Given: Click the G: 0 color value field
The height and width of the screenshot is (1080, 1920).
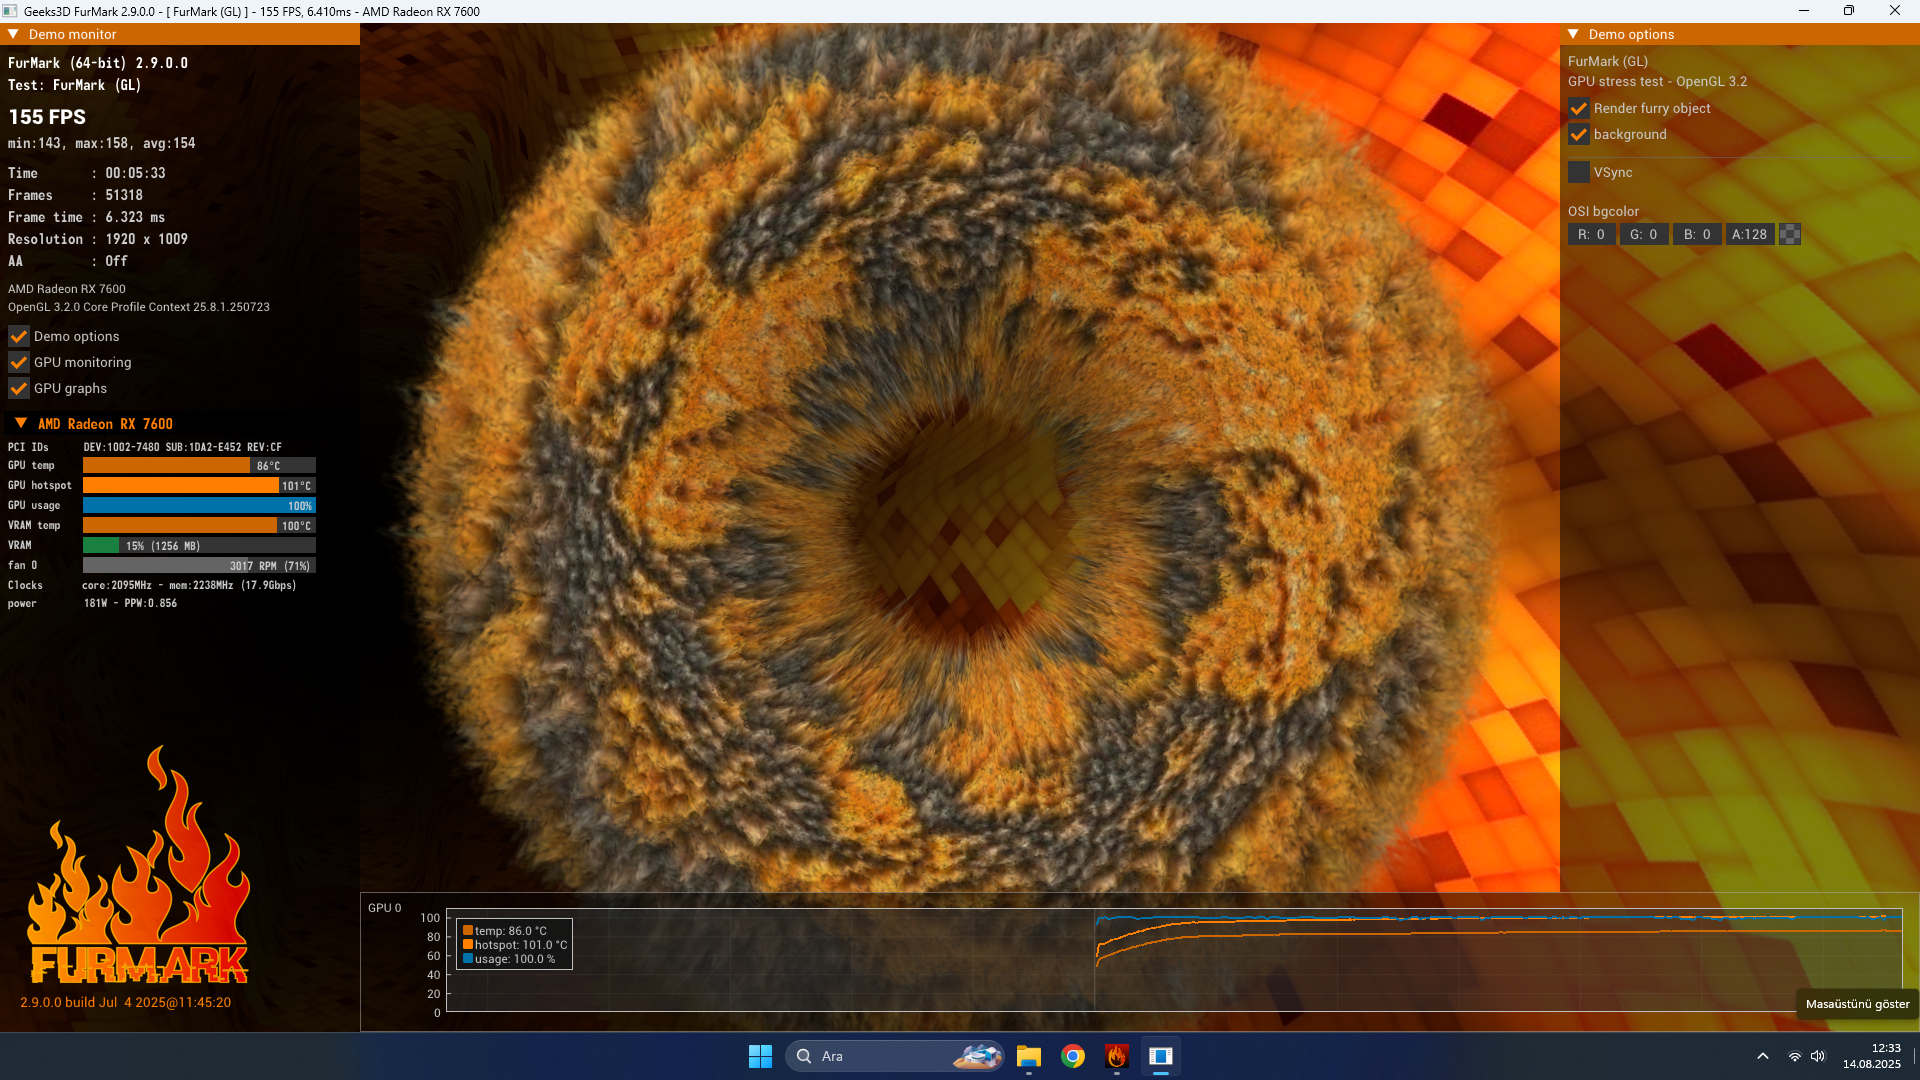Looking at the screenshot, I should tap(1644, 234).
